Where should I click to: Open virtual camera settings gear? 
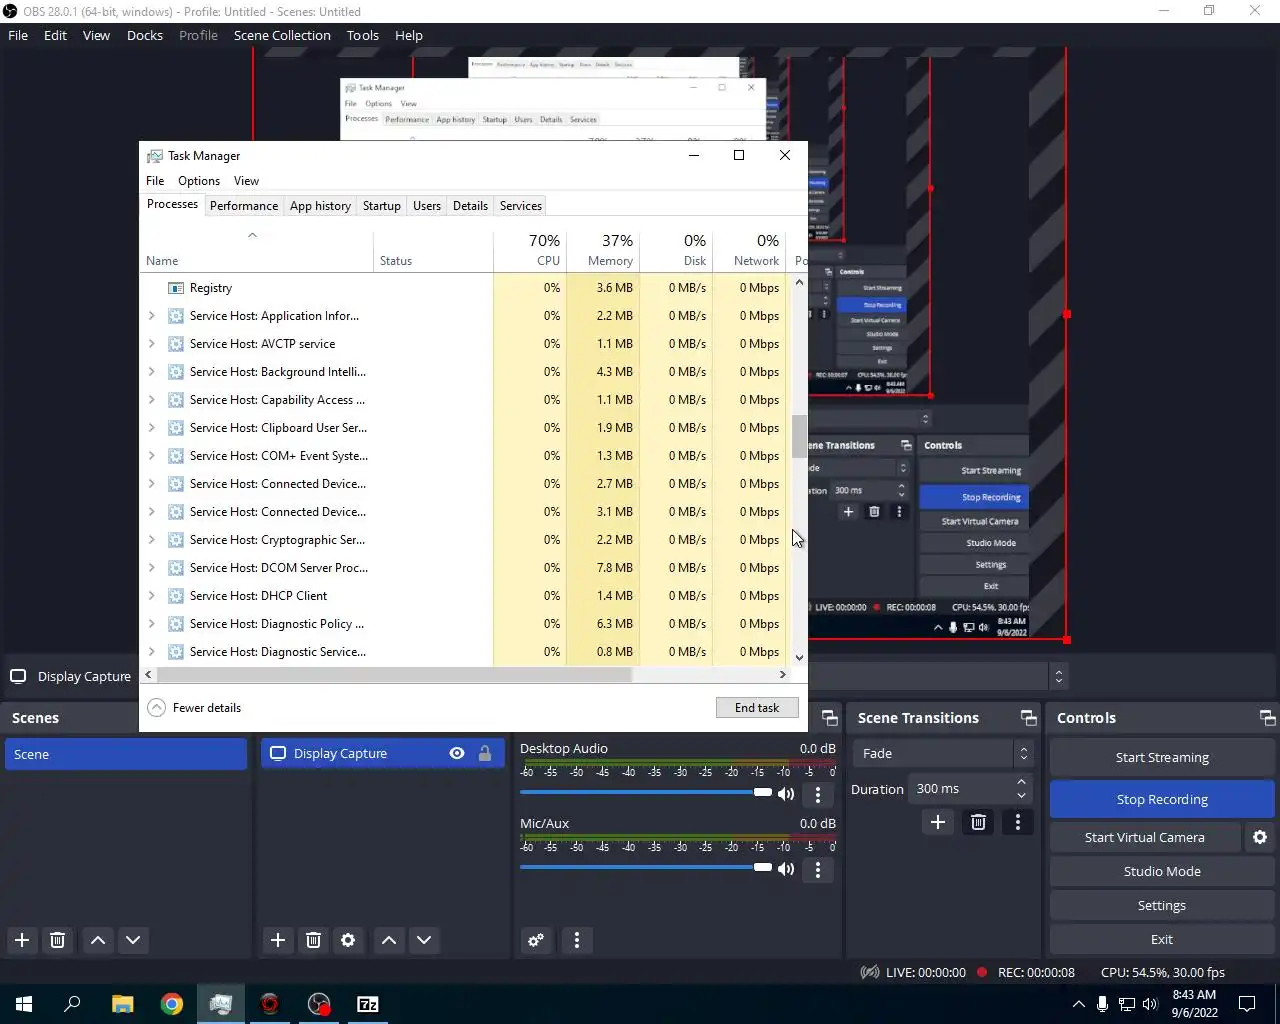point(1260,837)
